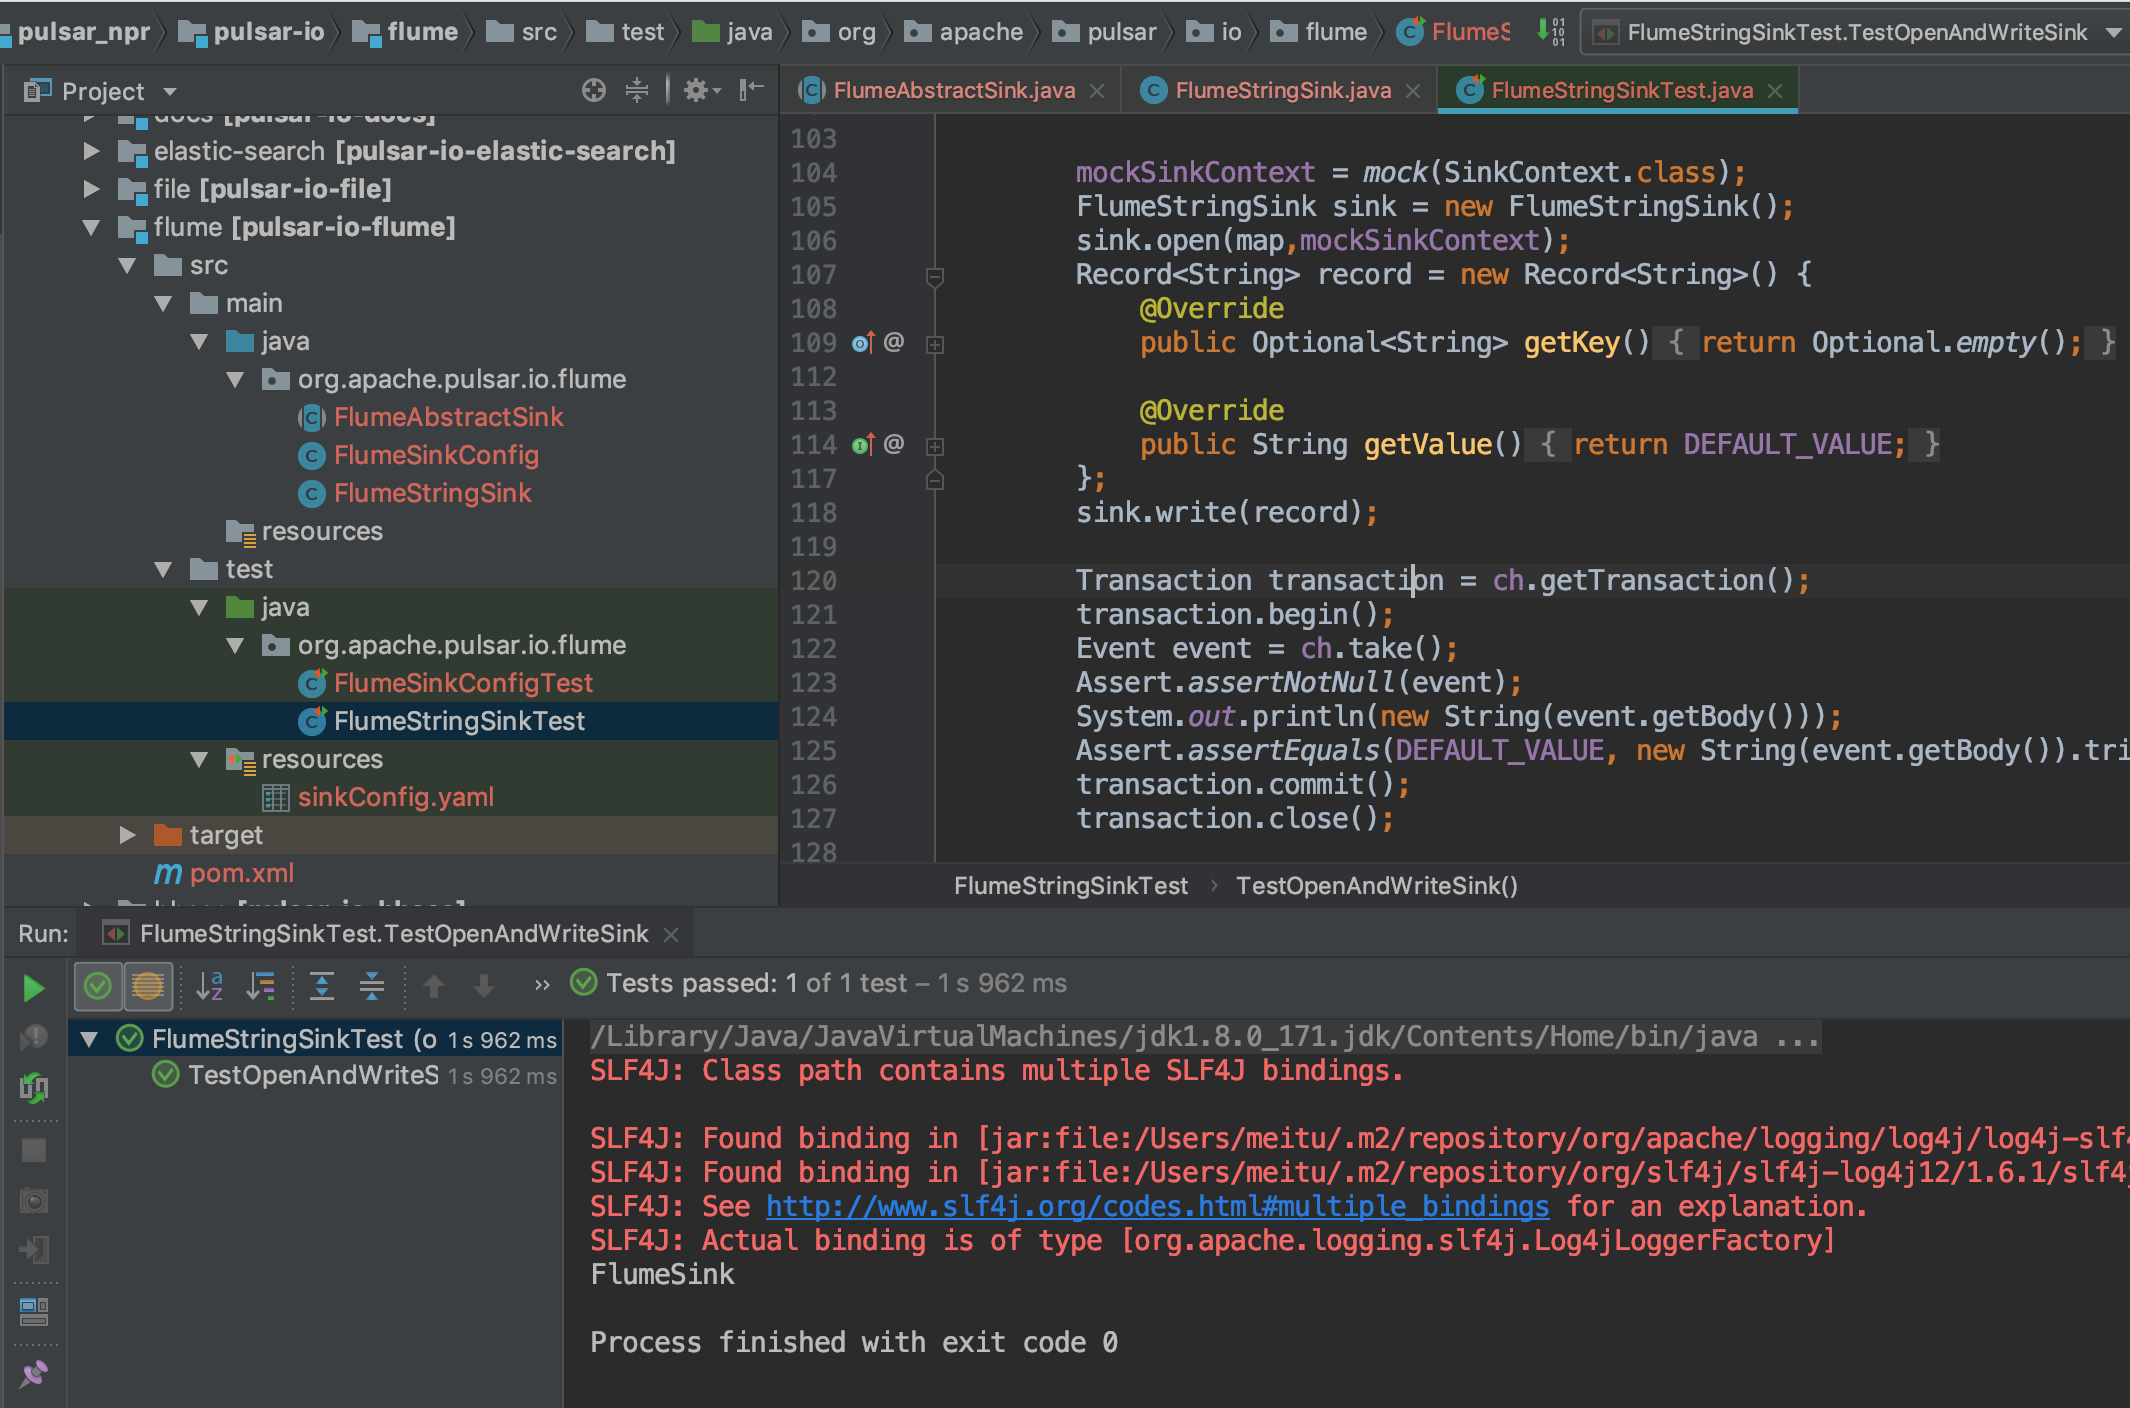Image resolution: width=2130 pixels, height=1408 pixels.
Task: Expand elastic-search module in tree
Action: 91,151
